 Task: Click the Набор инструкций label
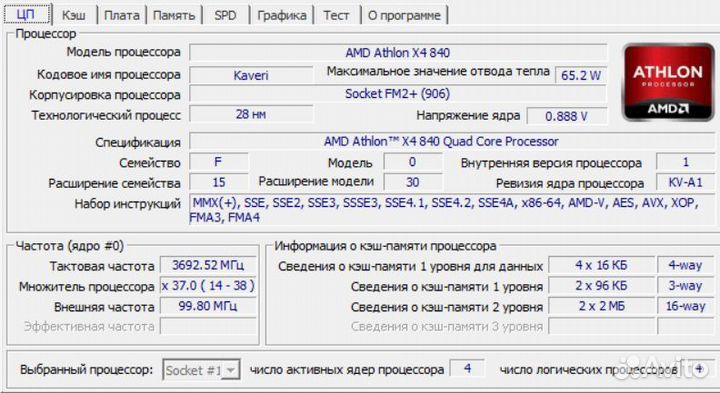pos(128,203)
